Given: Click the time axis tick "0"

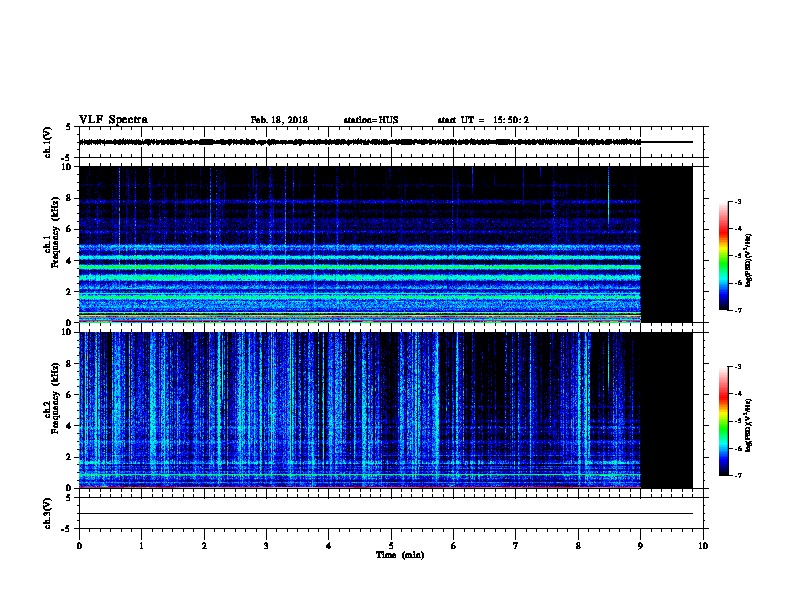Looking at the screenshot, I should 79,545.
